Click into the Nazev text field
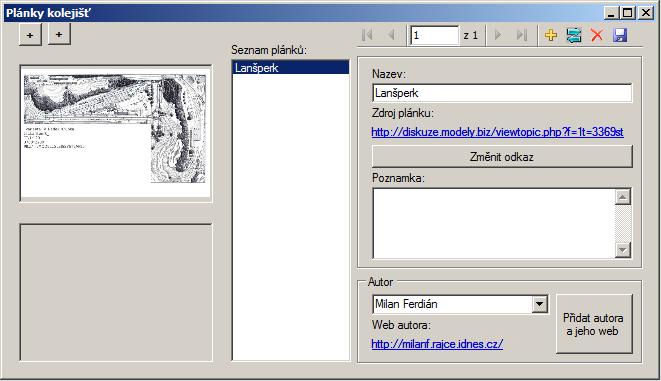The height and width of the screenshot is (381, 661). point(502,93)
